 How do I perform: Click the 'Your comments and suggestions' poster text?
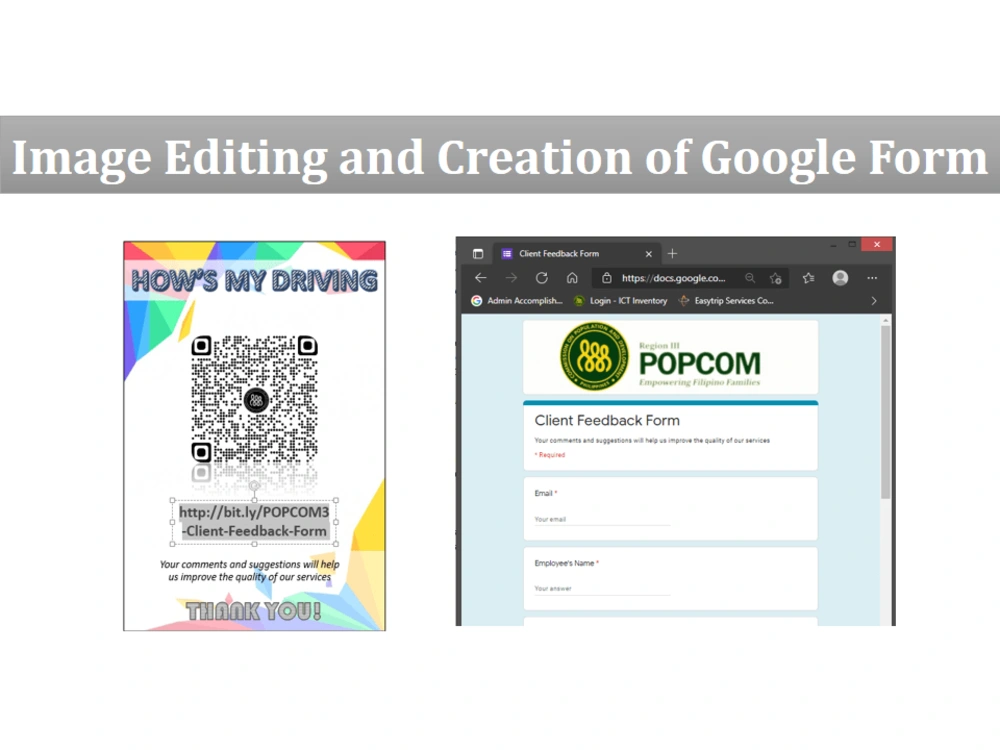pyautogui.click(x=249, y=571)
